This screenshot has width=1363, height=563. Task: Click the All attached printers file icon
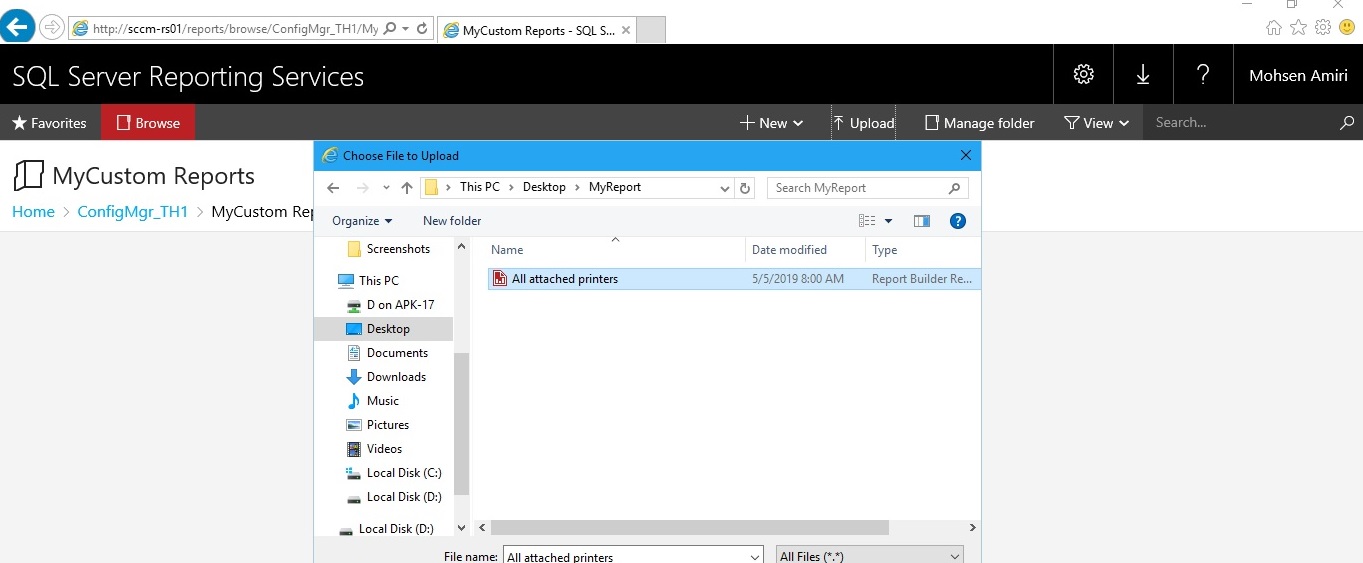[499, 279]
